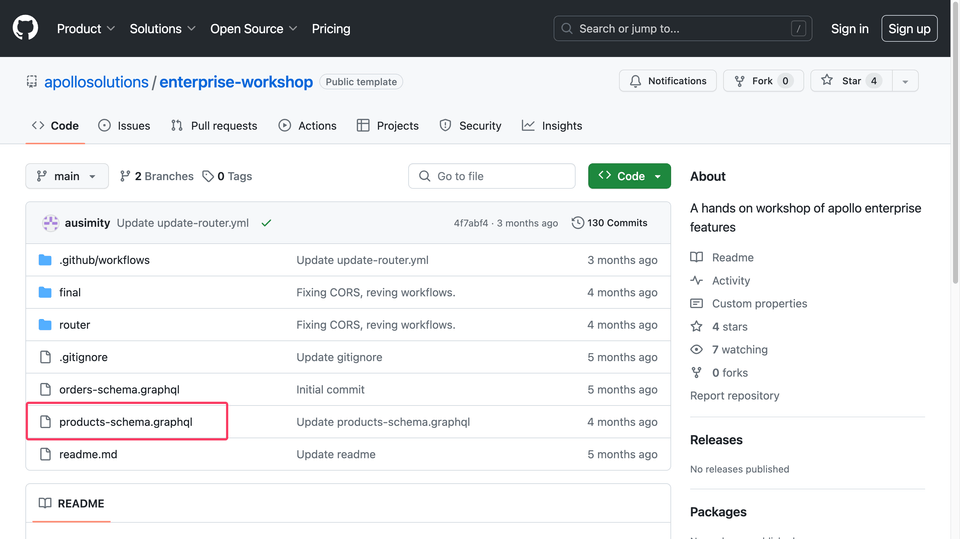Switch to the Actions tab
960x539 pixels.
307,126
